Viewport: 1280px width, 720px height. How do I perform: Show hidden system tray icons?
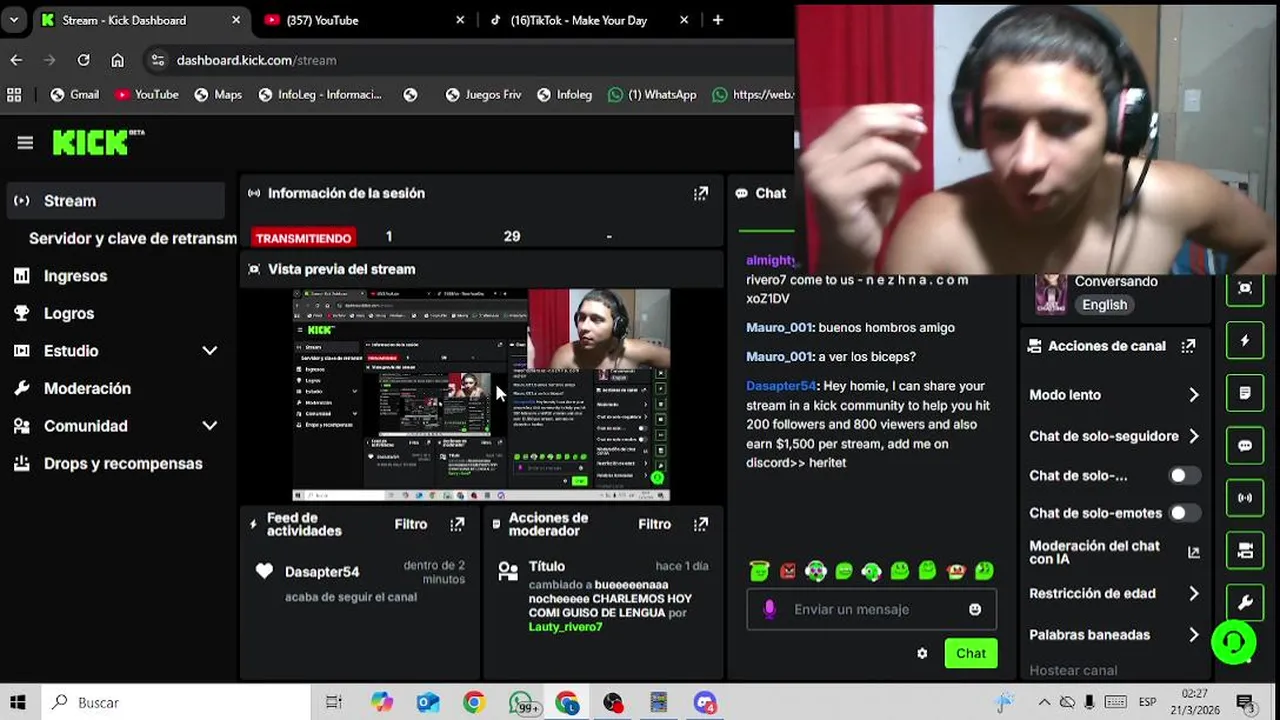click(x=1043, y=702)
